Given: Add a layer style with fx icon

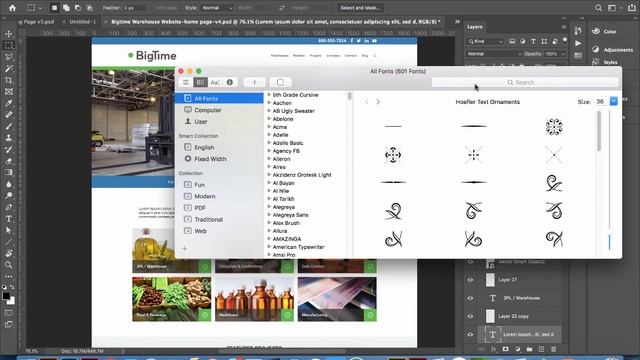Looking at the screenshot, I should (493, 349).
